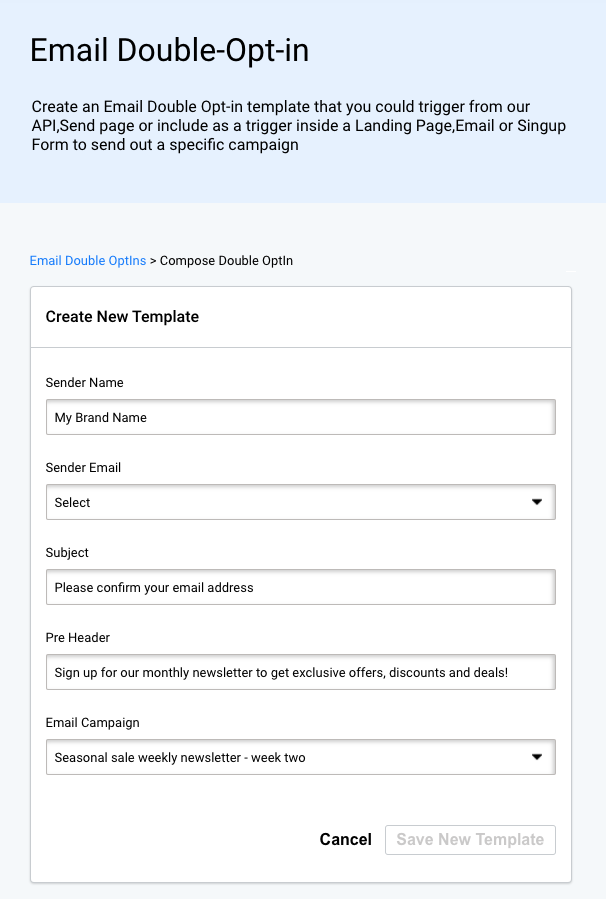Click the Email Campaign label
606x899 pixels.
click(92, 722)
